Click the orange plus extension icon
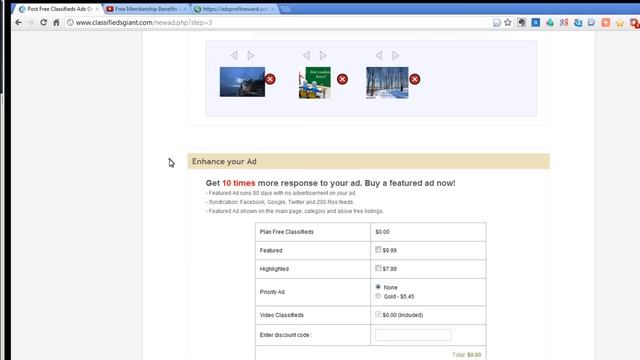This screenshot has width=640, height=360. click(x=606, y=22)
